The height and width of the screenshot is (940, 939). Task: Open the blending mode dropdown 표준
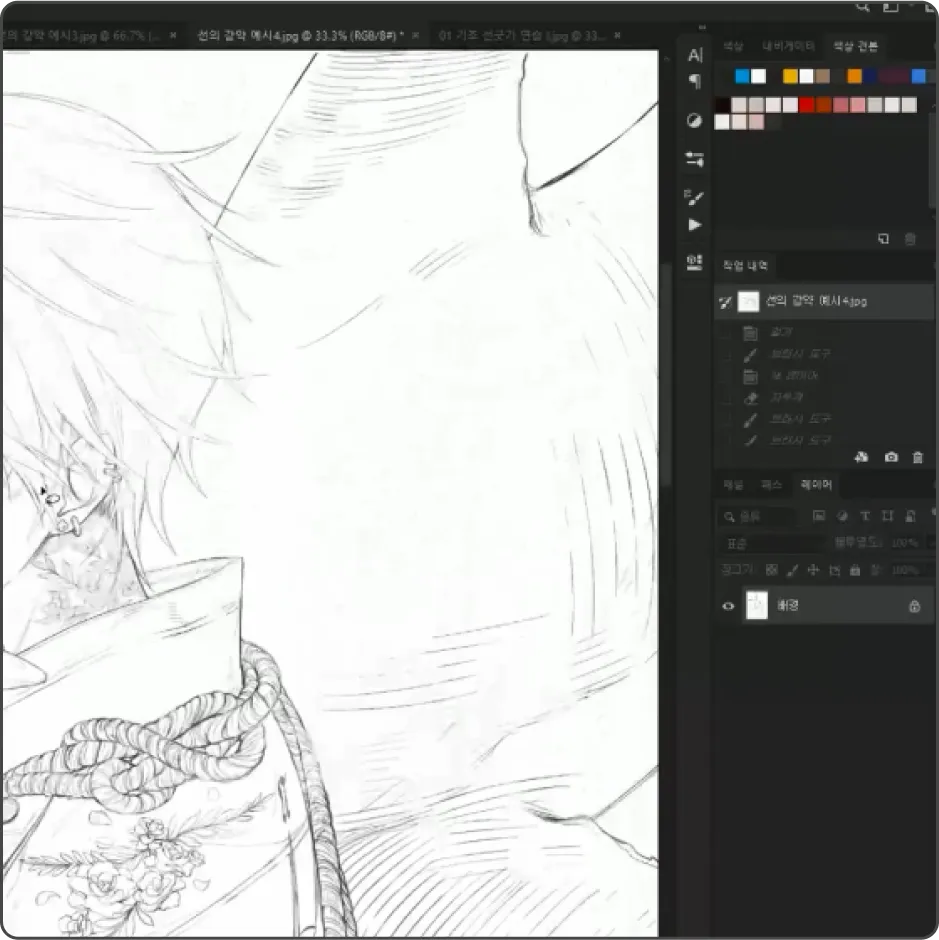(x=772, y=544)
